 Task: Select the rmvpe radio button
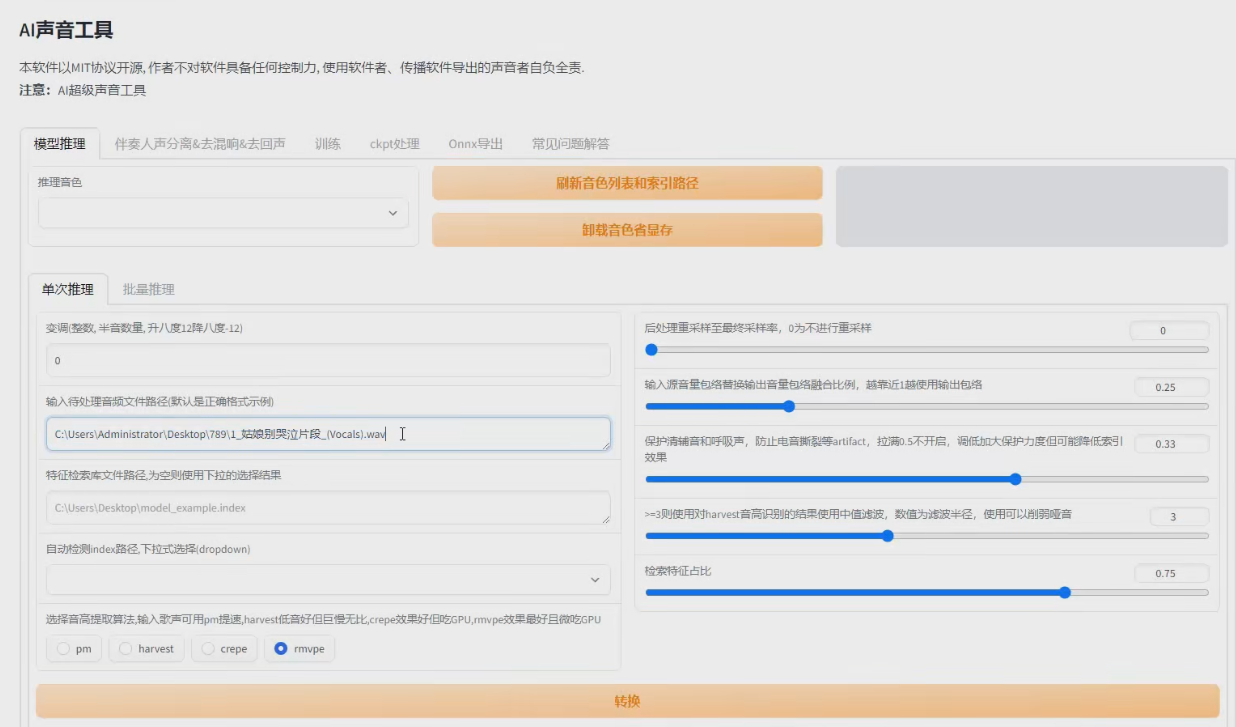[282, 649]
